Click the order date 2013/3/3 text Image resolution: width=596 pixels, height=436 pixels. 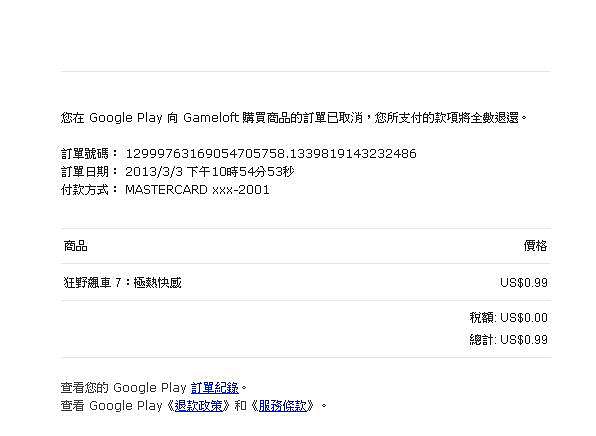coord(154,172)
